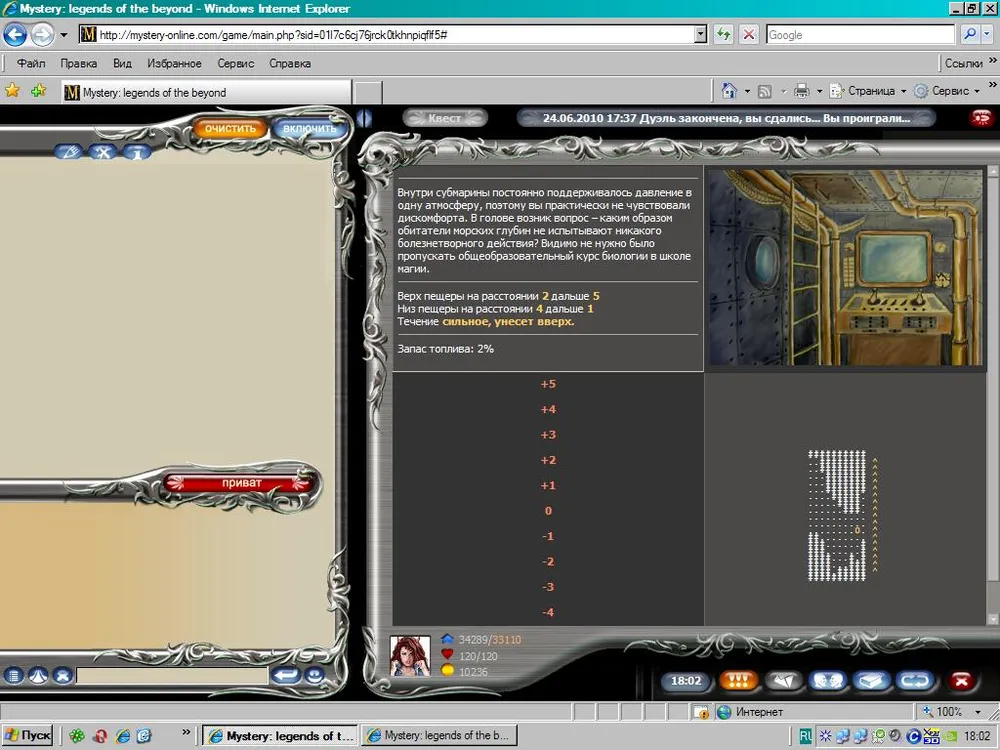
Task: Expand the address bar URL dropdown
Action: coord(700,34)
